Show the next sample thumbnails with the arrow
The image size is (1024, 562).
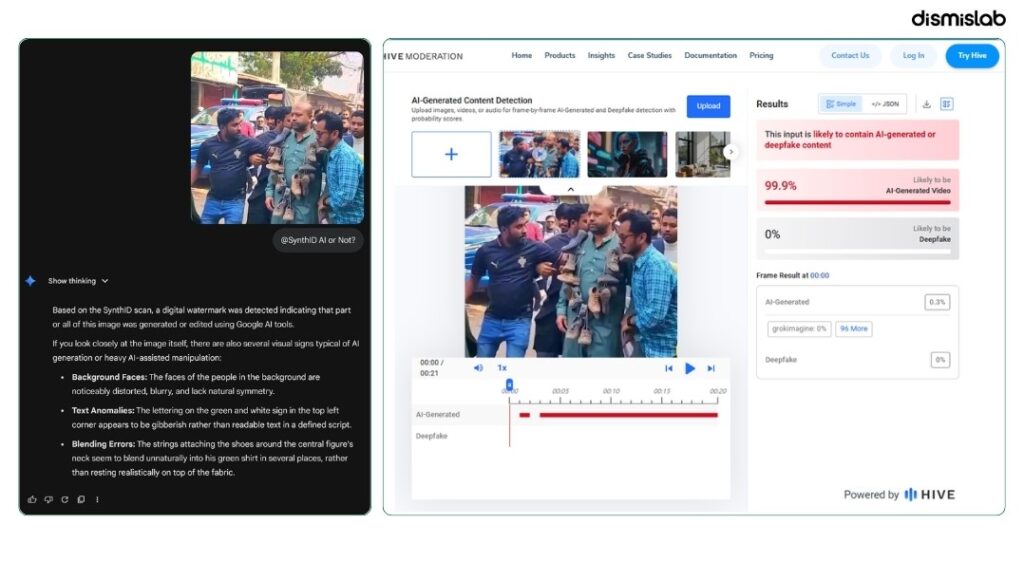pyautogui.click(x=731, y=152)
